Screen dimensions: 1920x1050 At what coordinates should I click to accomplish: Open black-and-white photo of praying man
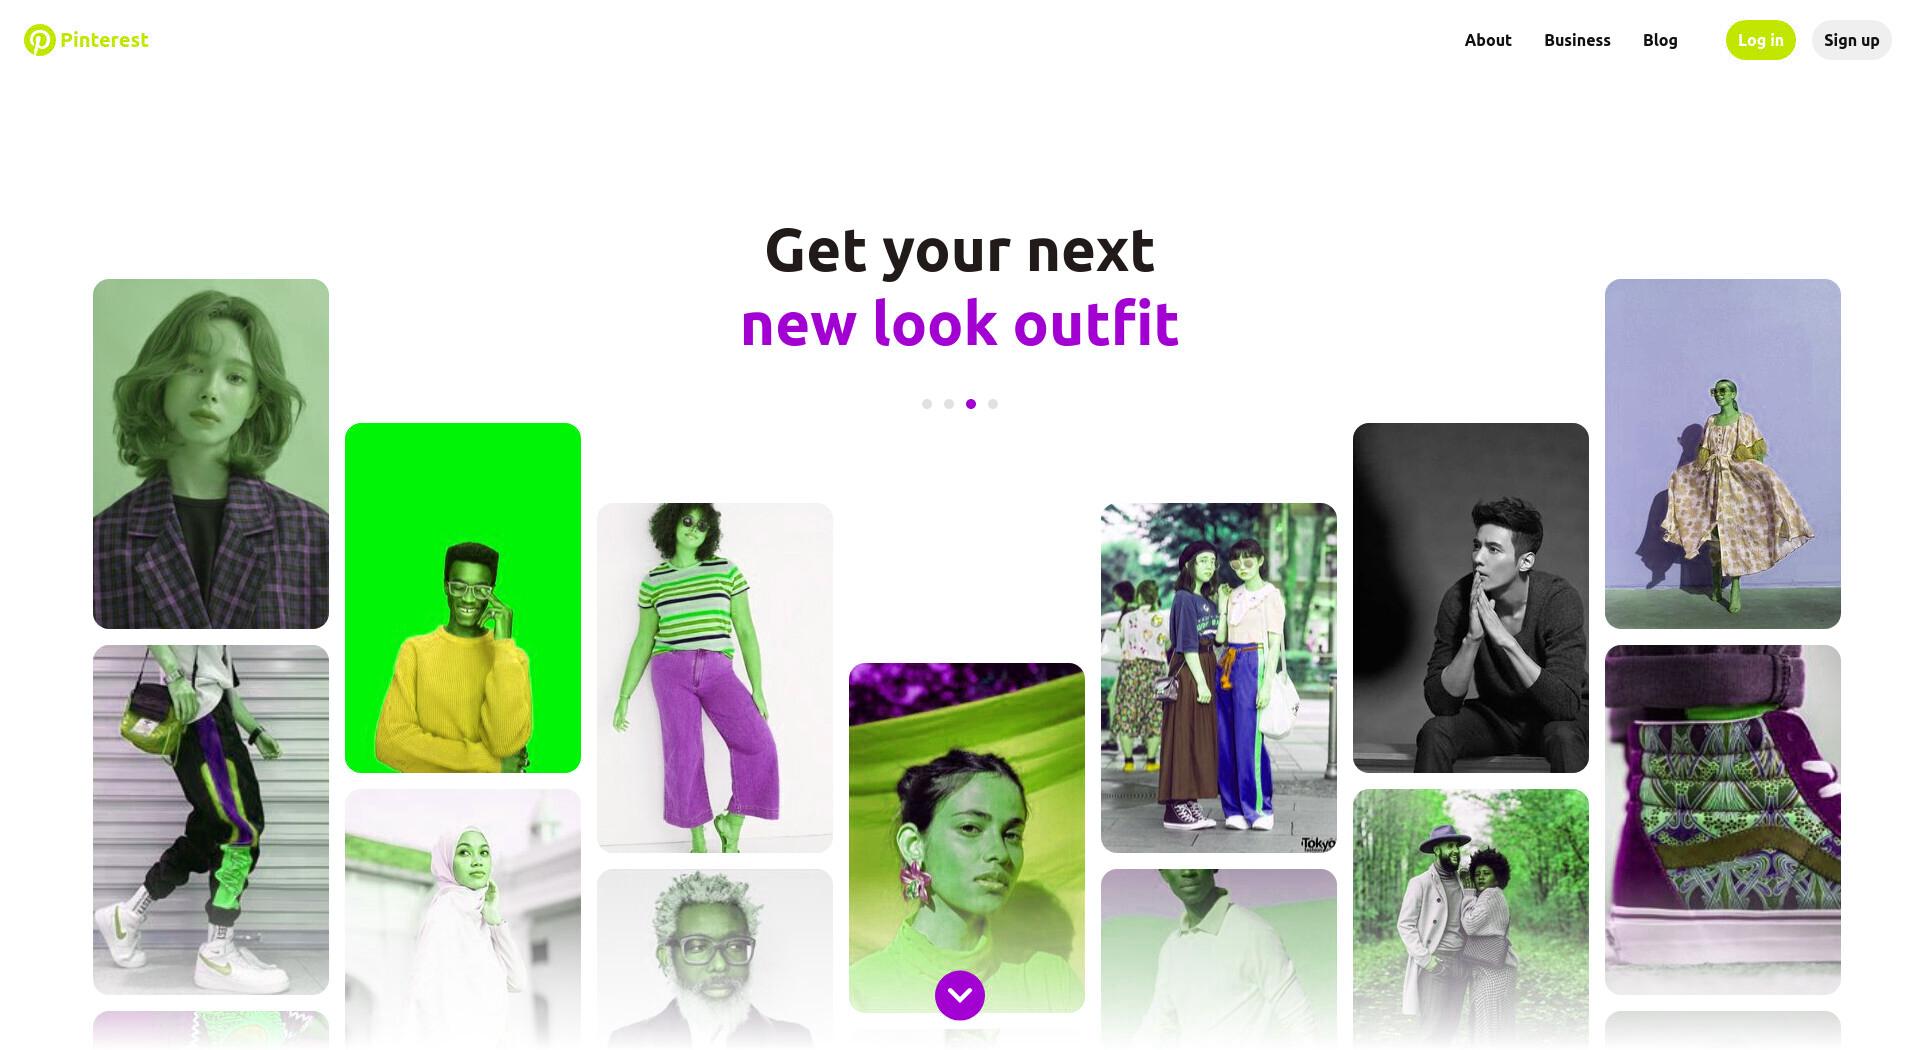click(1471, 598)
